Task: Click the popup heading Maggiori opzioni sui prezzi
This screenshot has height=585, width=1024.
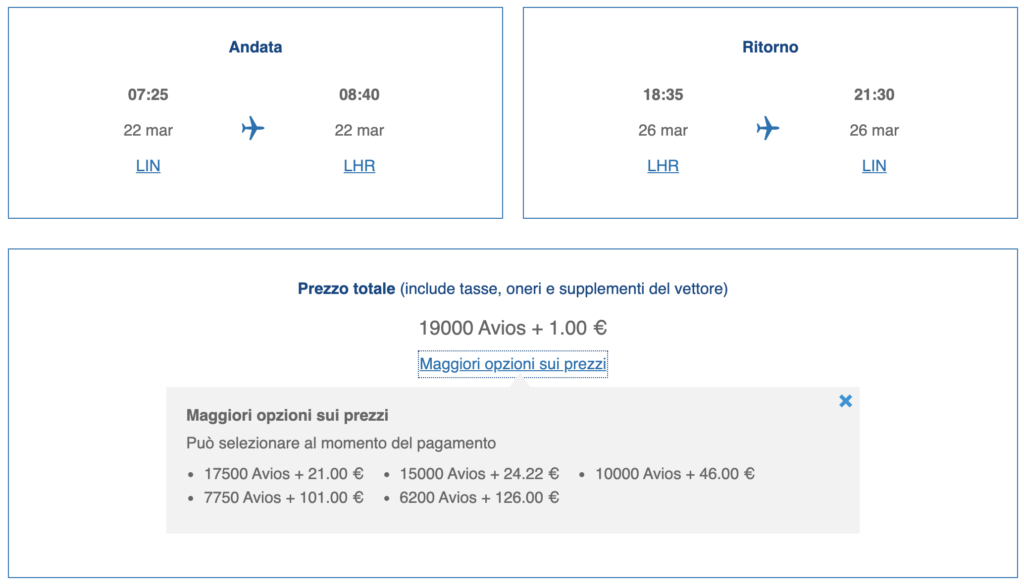Action: [287, 415]
